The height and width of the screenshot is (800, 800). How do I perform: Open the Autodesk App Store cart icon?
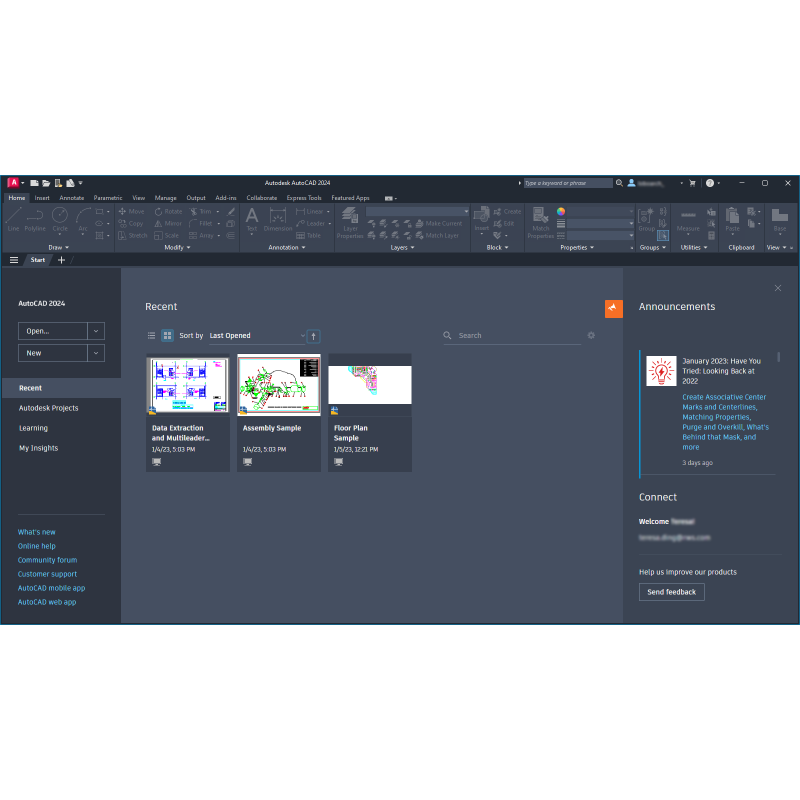click(x=691, y=183)
